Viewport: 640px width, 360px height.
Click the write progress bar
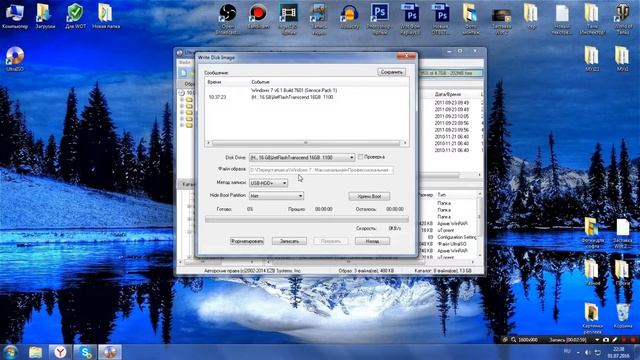coord(307,220)
